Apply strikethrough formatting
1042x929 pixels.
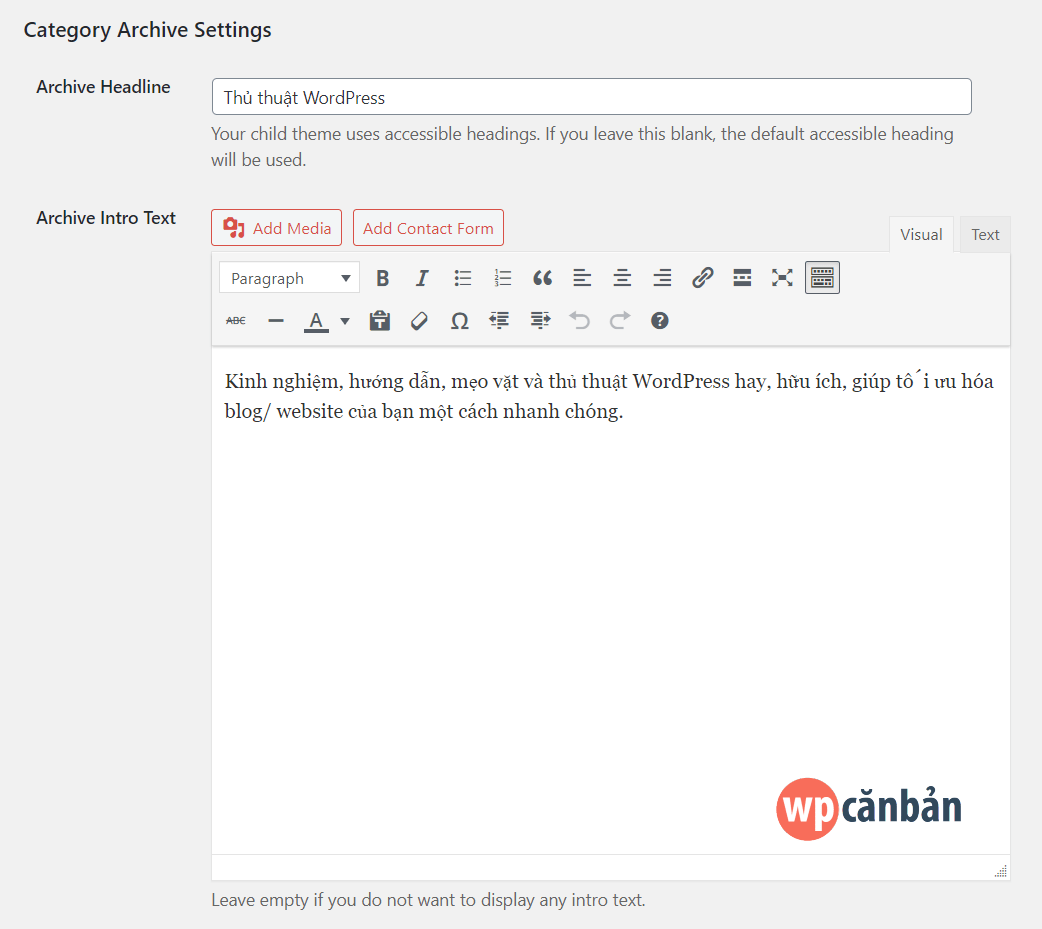(x=236, y=321)
